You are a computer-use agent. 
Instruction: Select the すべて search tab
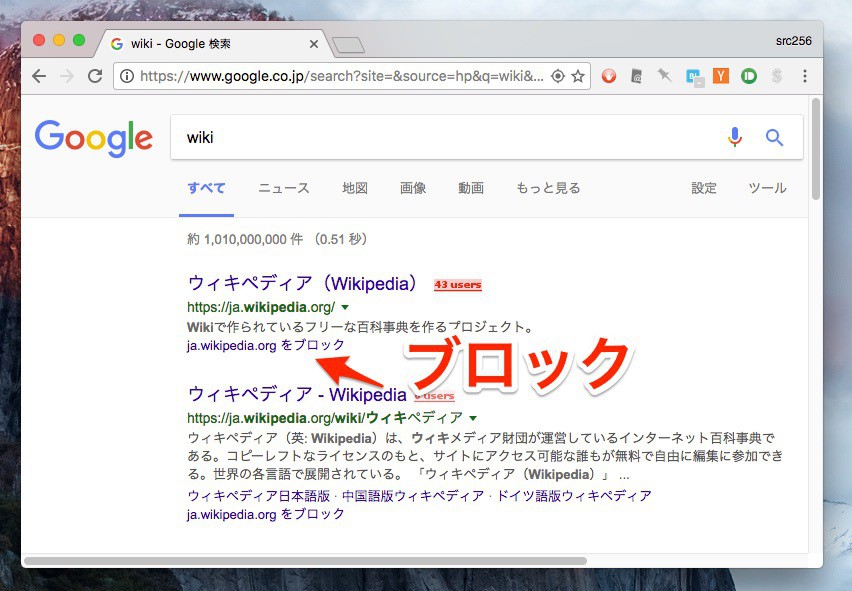tap(206, 188)
